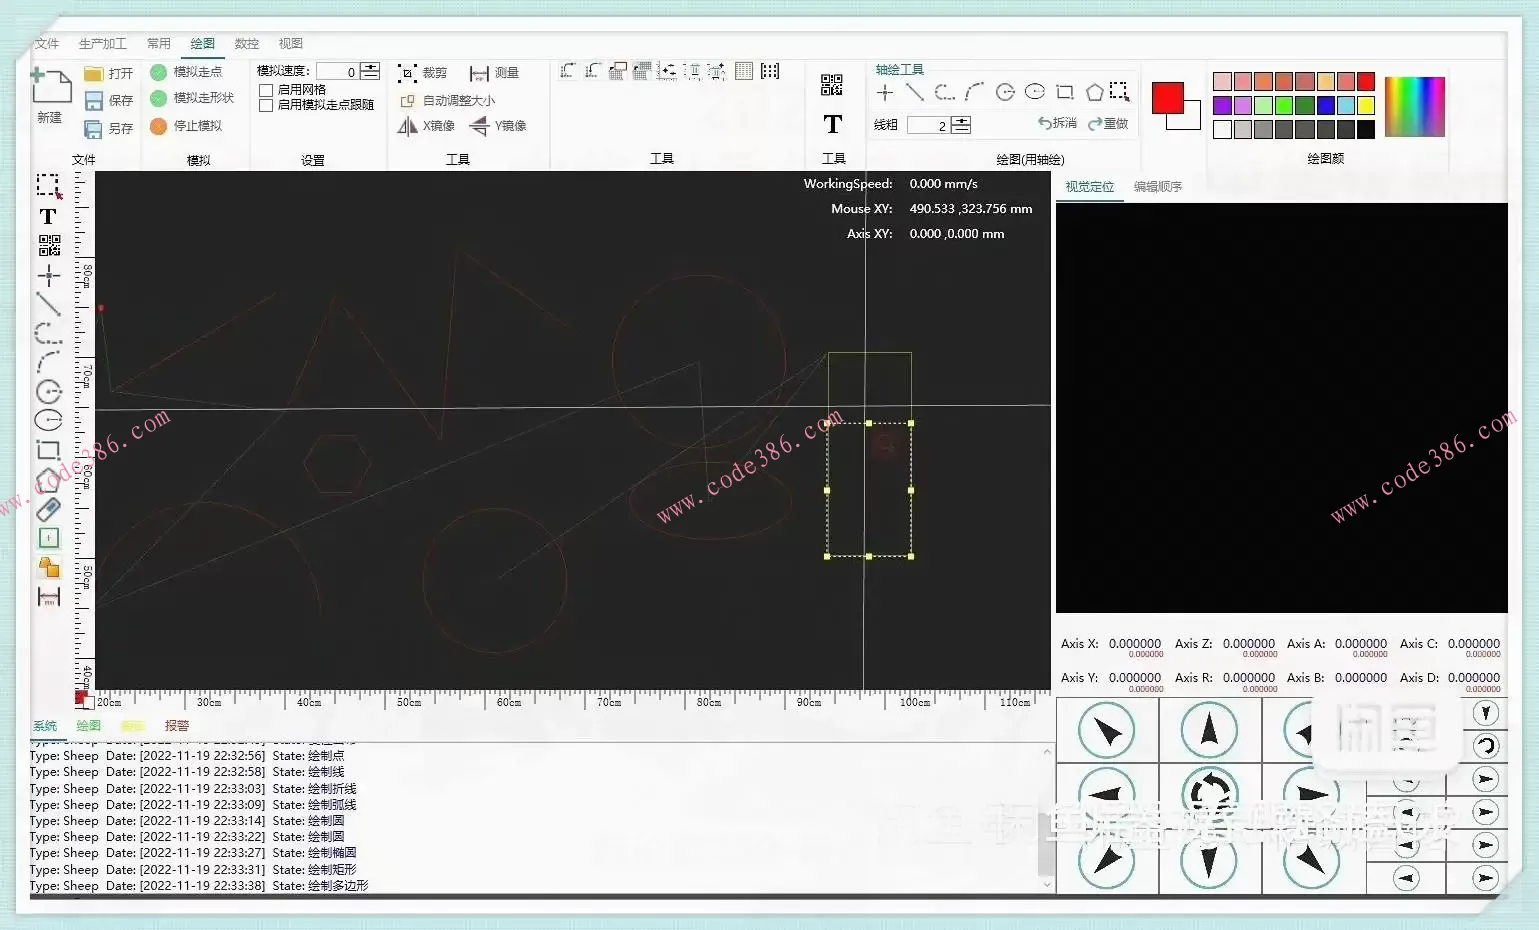Screen dimensions: 1539x930
Task: Select the ellipse tool in 轴绘工具
Action: (1035, 92)
